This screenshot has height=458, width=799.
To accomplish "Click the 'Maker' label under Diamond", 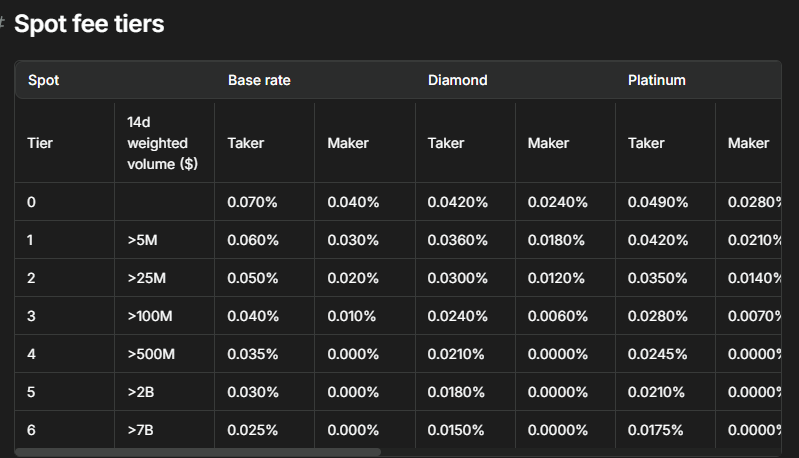I will click(548, 143).
